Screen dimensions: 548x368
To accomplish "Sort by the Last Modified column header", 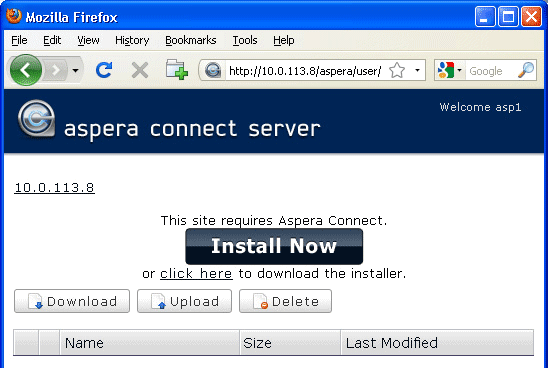I will click(x=437, y=343).
